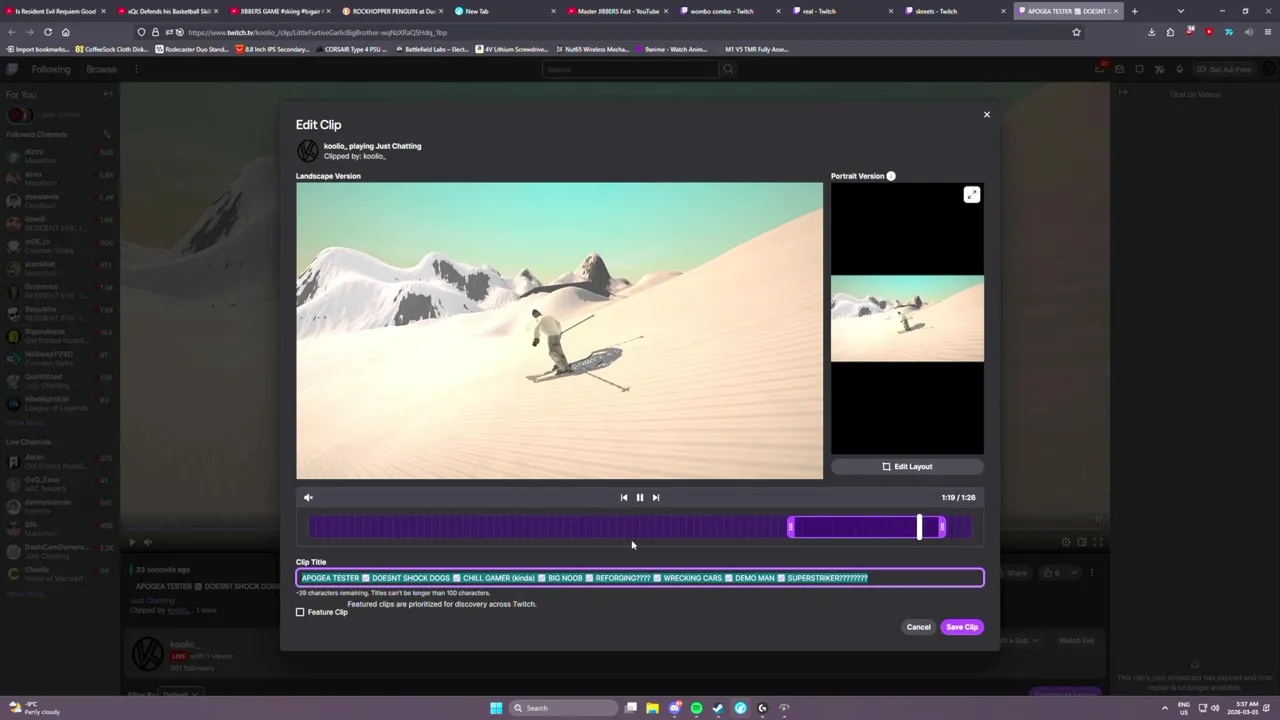The image size is (1280, 720).
Task: Click the right trim handle on the timeline
Action: [942, 527]
